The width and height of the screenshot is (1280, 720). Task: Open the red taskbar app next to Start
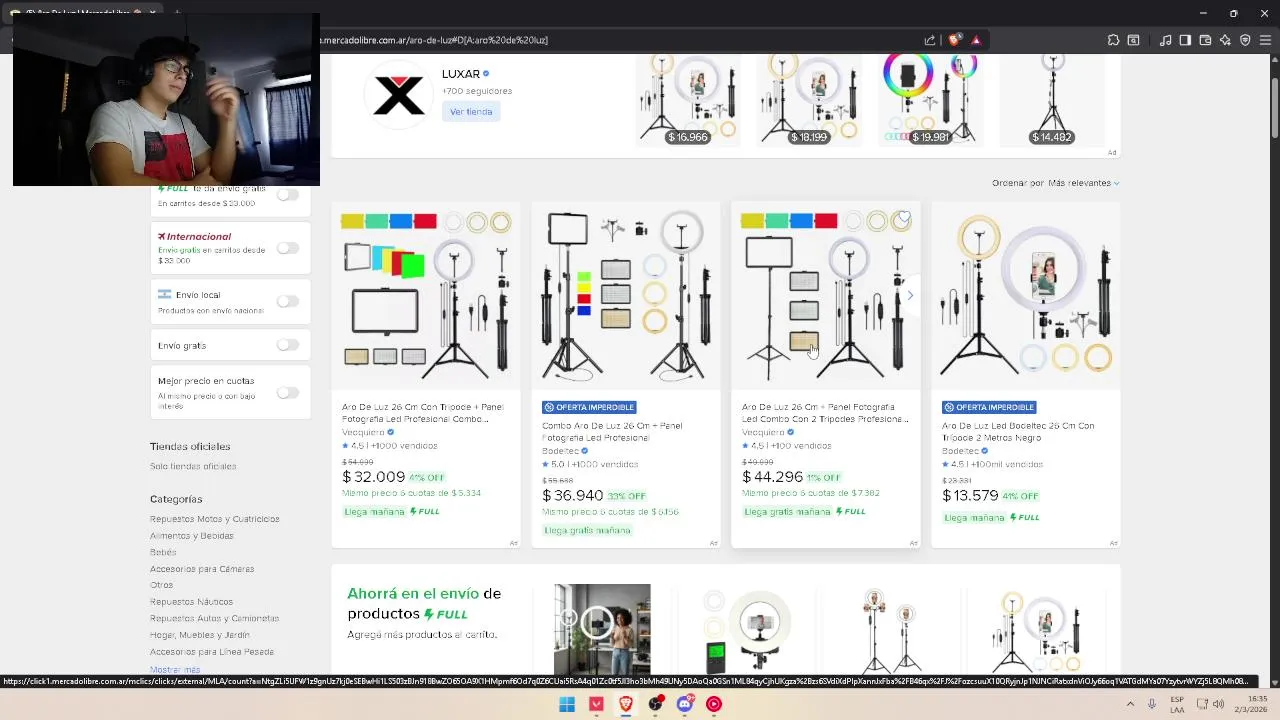[596, 704]
